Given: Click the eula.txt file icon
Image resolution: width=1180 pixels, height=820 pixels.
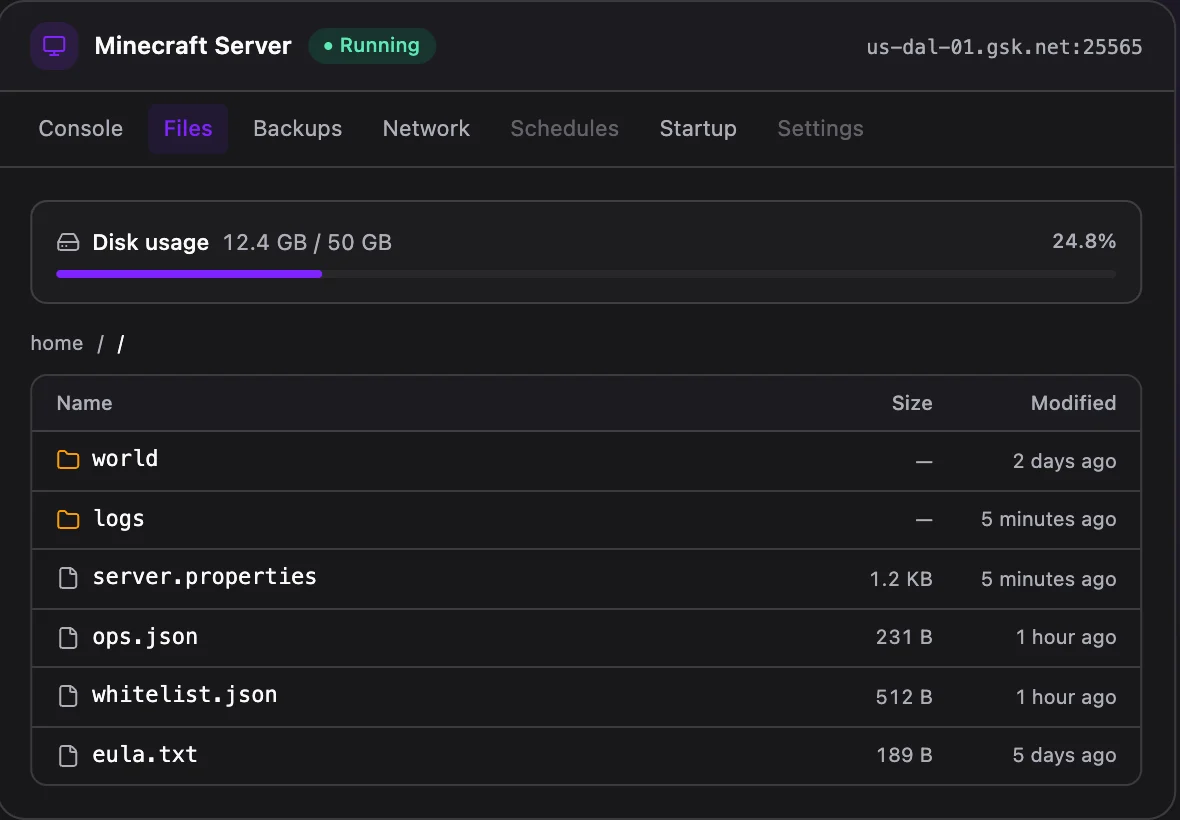Looking at the screenshot, I should click(68, 755).
